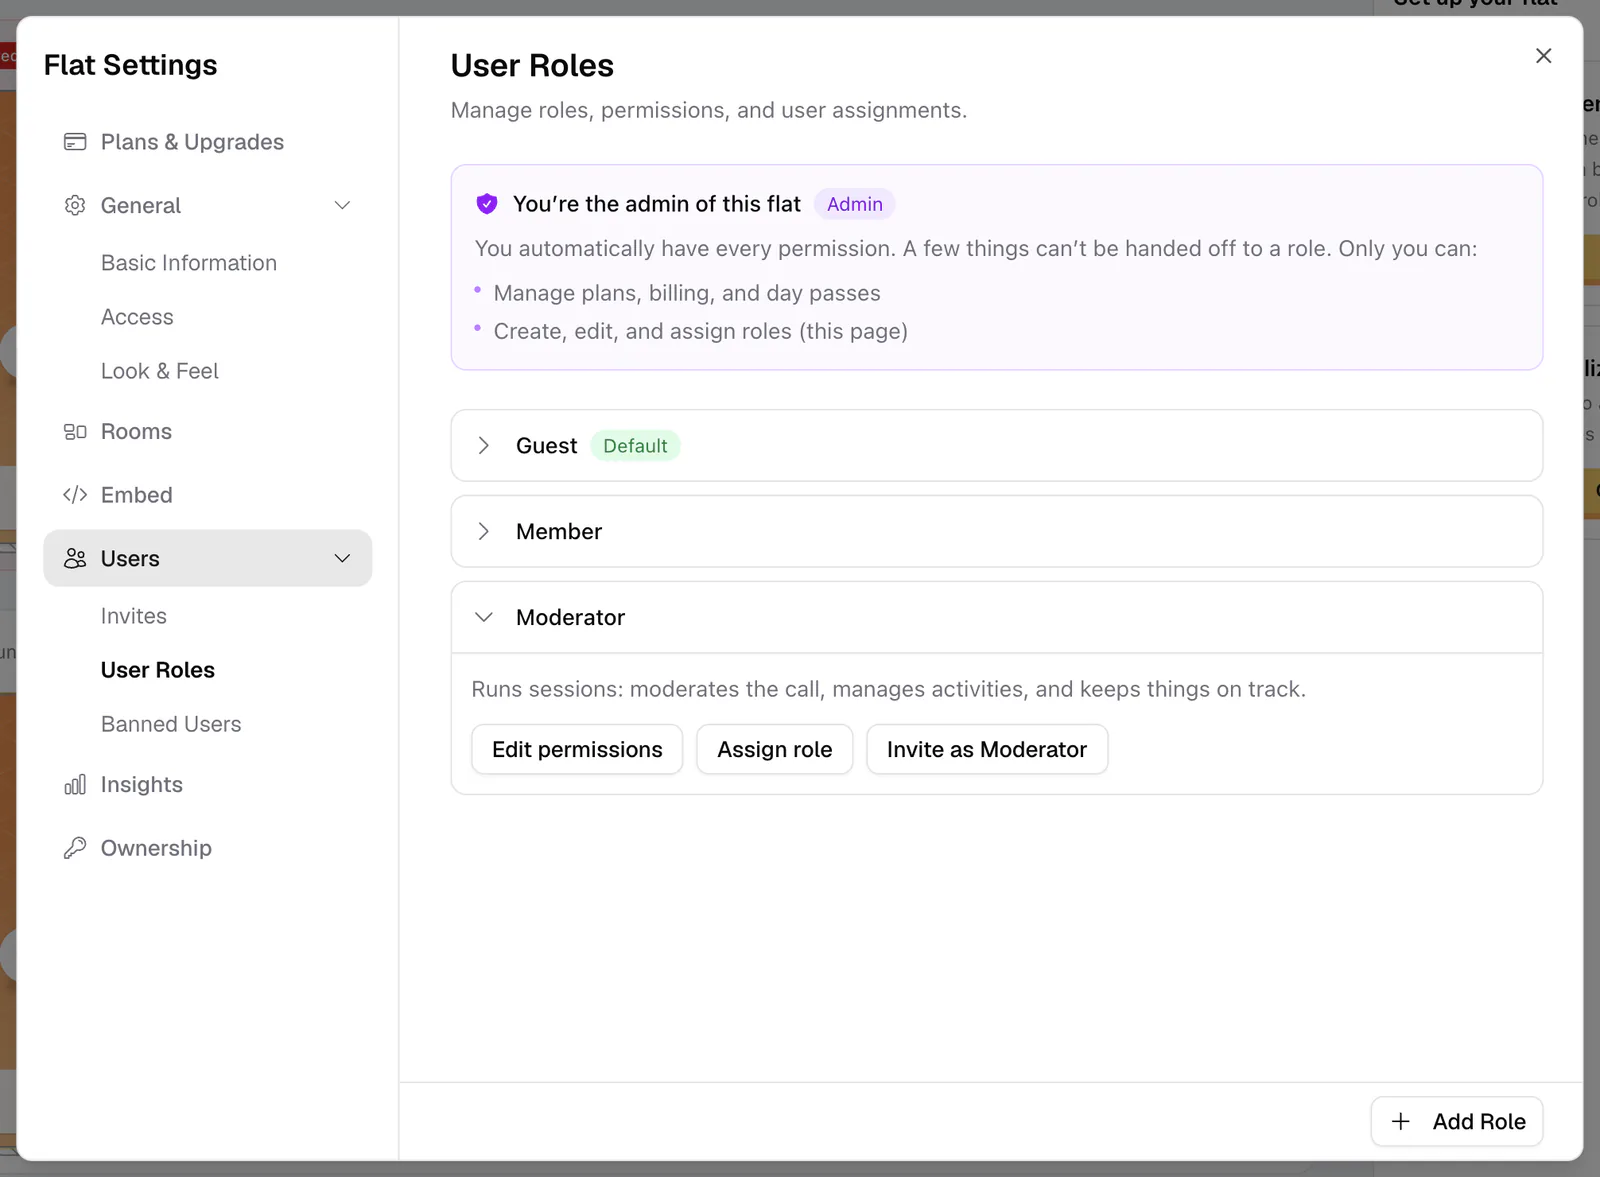Collapse the General section chevron
1600x1177 pixels.
click(x=342, y=205)
